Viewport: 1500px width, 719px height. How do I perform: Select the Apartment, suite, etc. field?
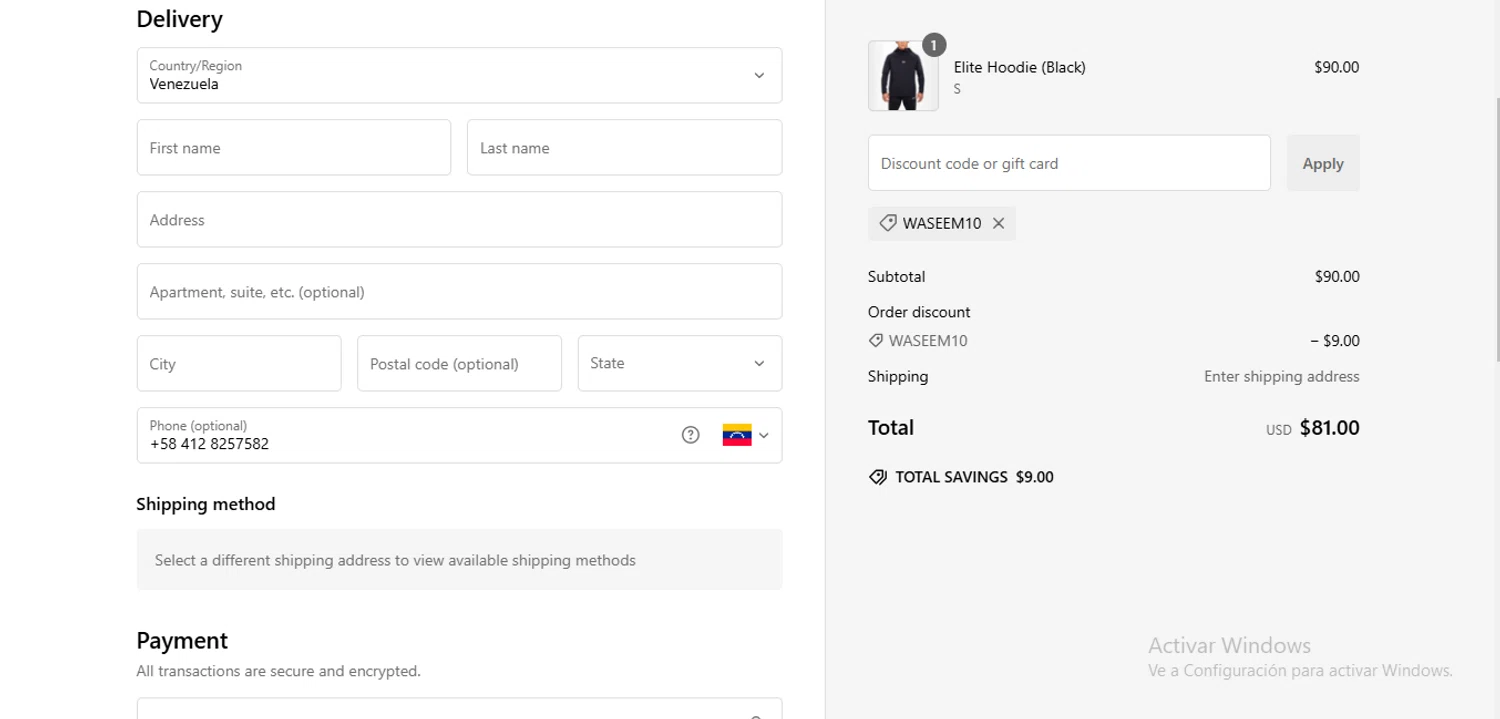click(x=459, y=292)
